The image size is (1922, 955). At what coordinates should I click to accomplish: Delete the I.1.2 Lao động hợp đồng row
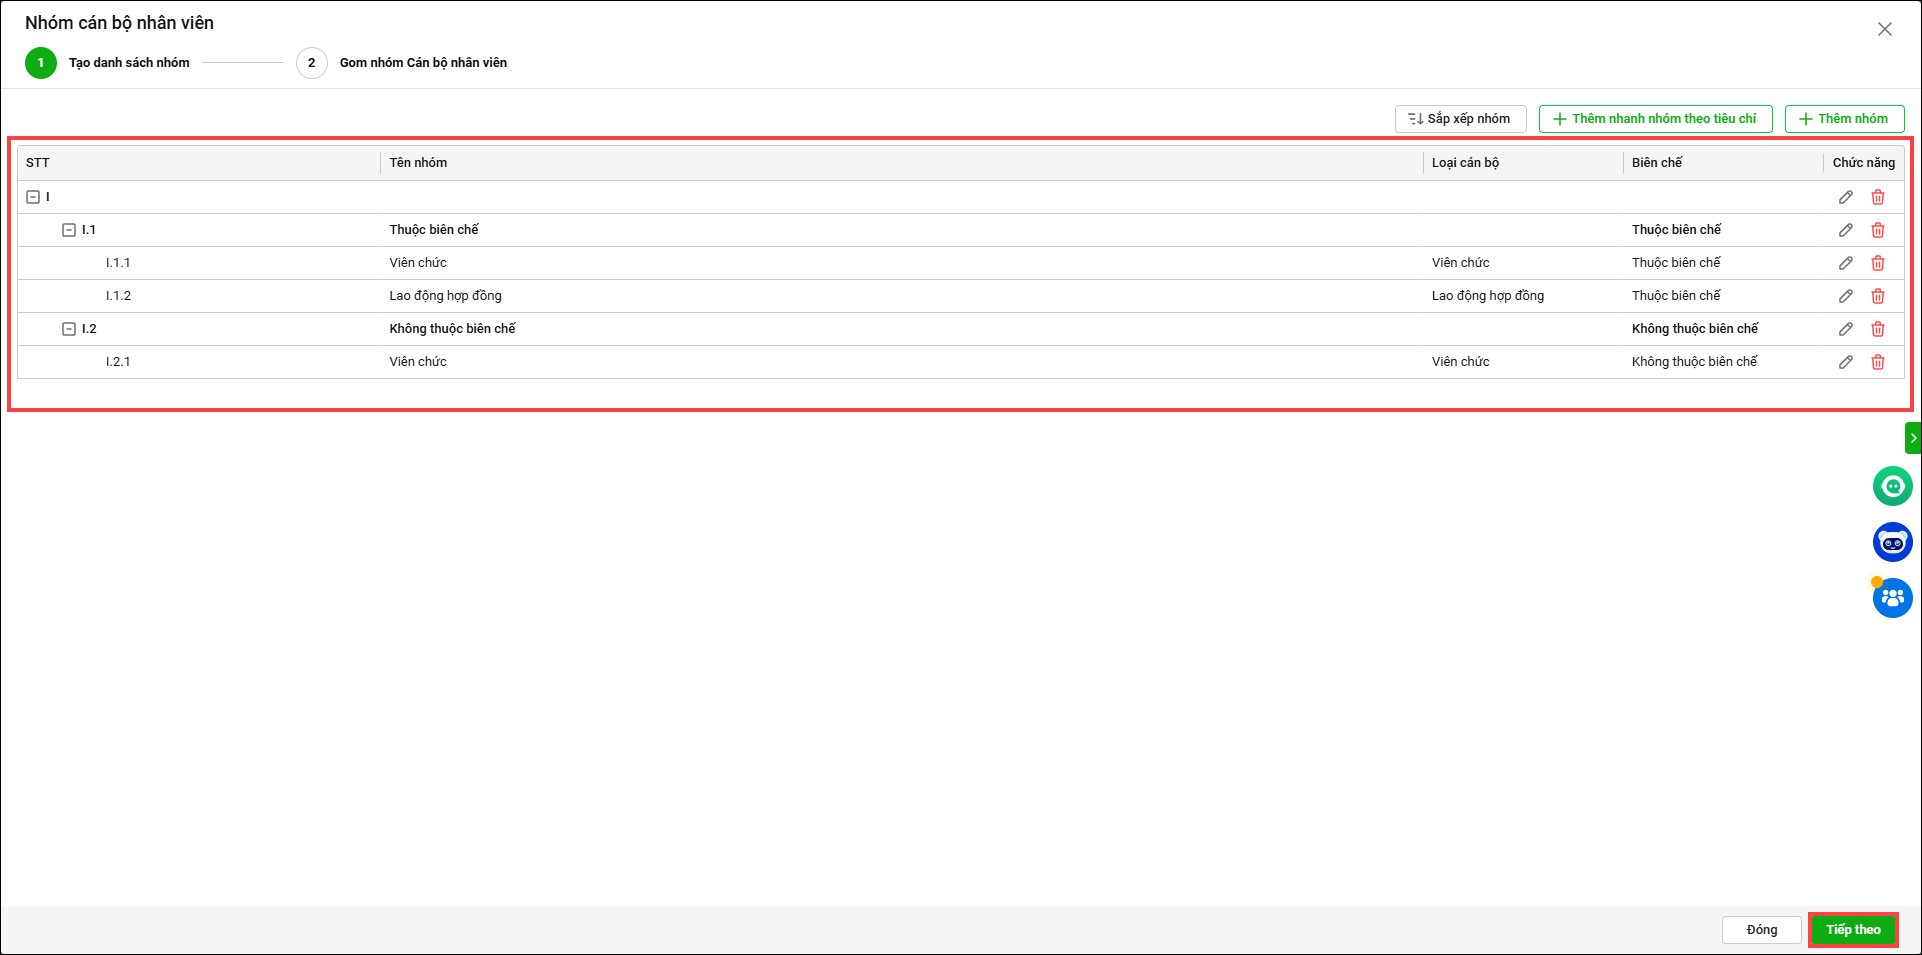tap(1877, 296)
